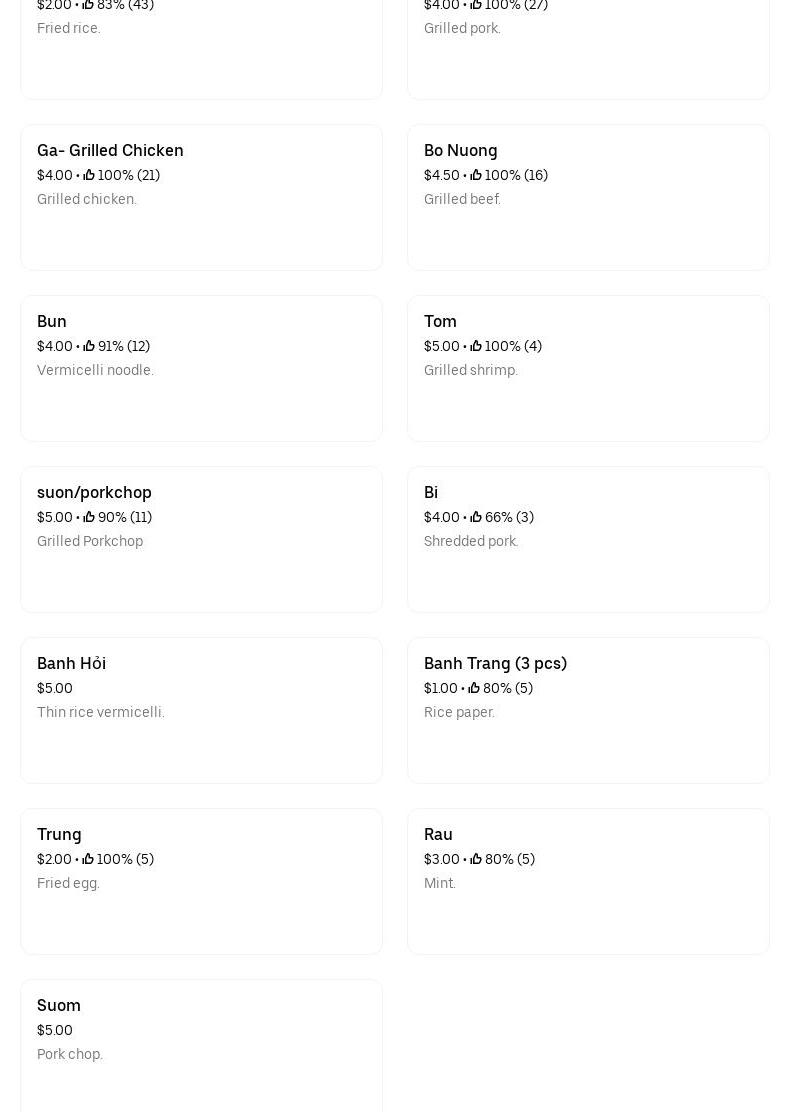Click thumbs-up icon on Ga- Grilled Chicken

(89, 175)
